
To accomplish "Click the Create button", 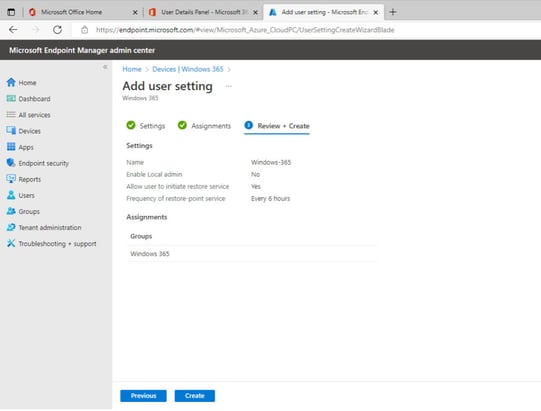I will coord(195,396).
